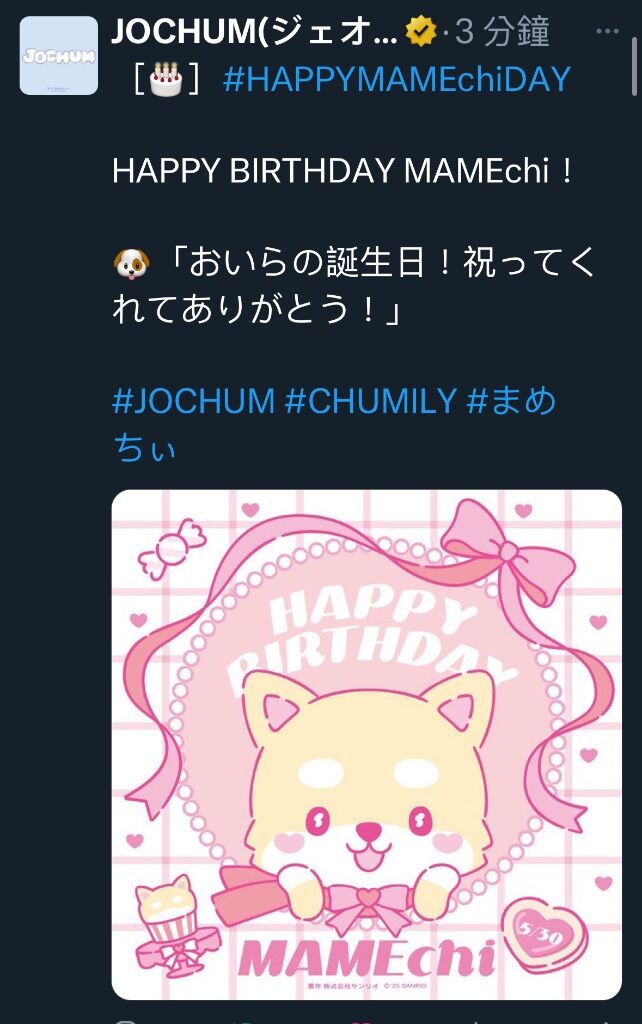Open the JOCHUM profile avatar
The width and height of the screenshot is (642, 1024).
(59, 56)
